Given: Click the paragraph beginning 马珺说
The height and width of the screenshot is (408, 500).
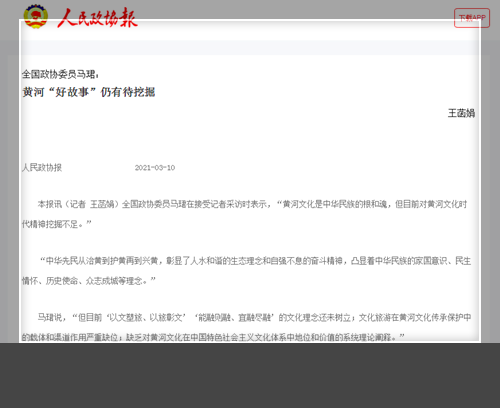Looking at the screenshot, I should [x=246, y=327].
